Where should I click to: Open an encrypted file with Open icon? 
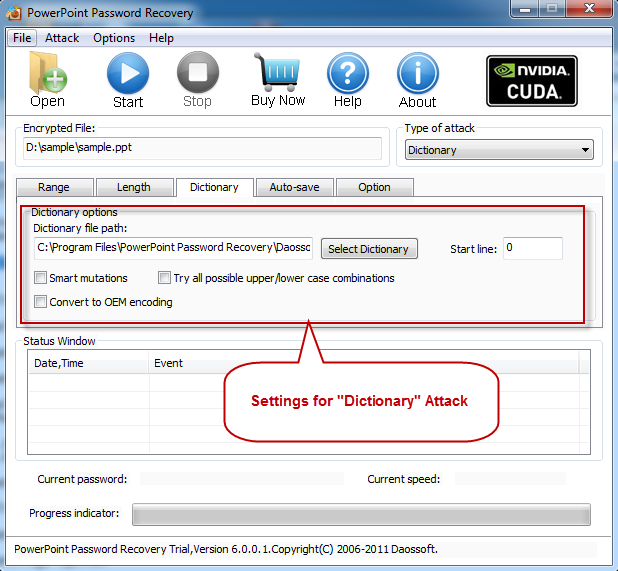tap(47, 80)
